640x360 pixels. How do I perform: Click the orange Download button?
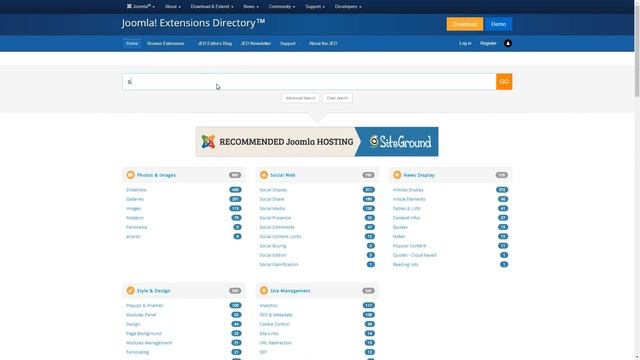[464, 24]
